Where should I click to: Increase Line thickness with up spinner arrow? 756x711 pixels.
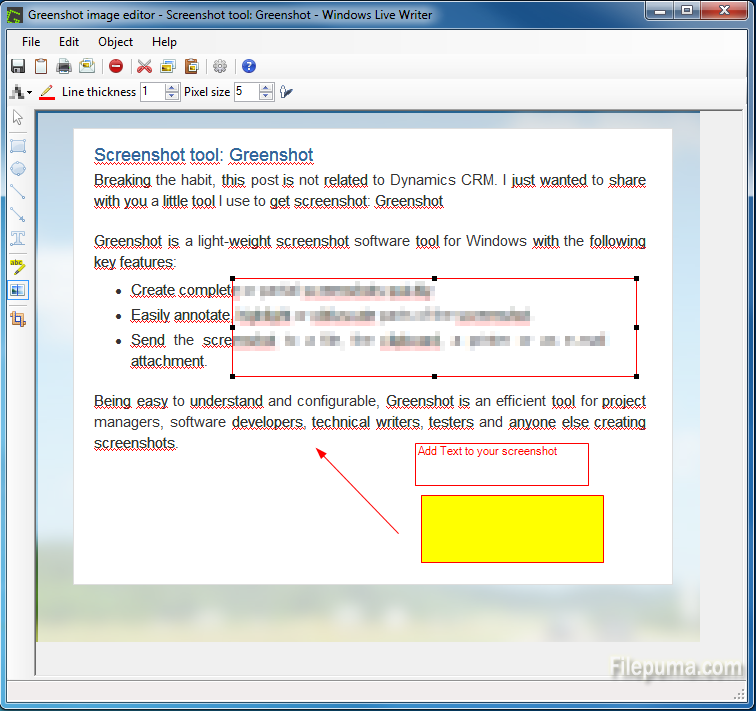pyautogui.click(x=172, y=87)
